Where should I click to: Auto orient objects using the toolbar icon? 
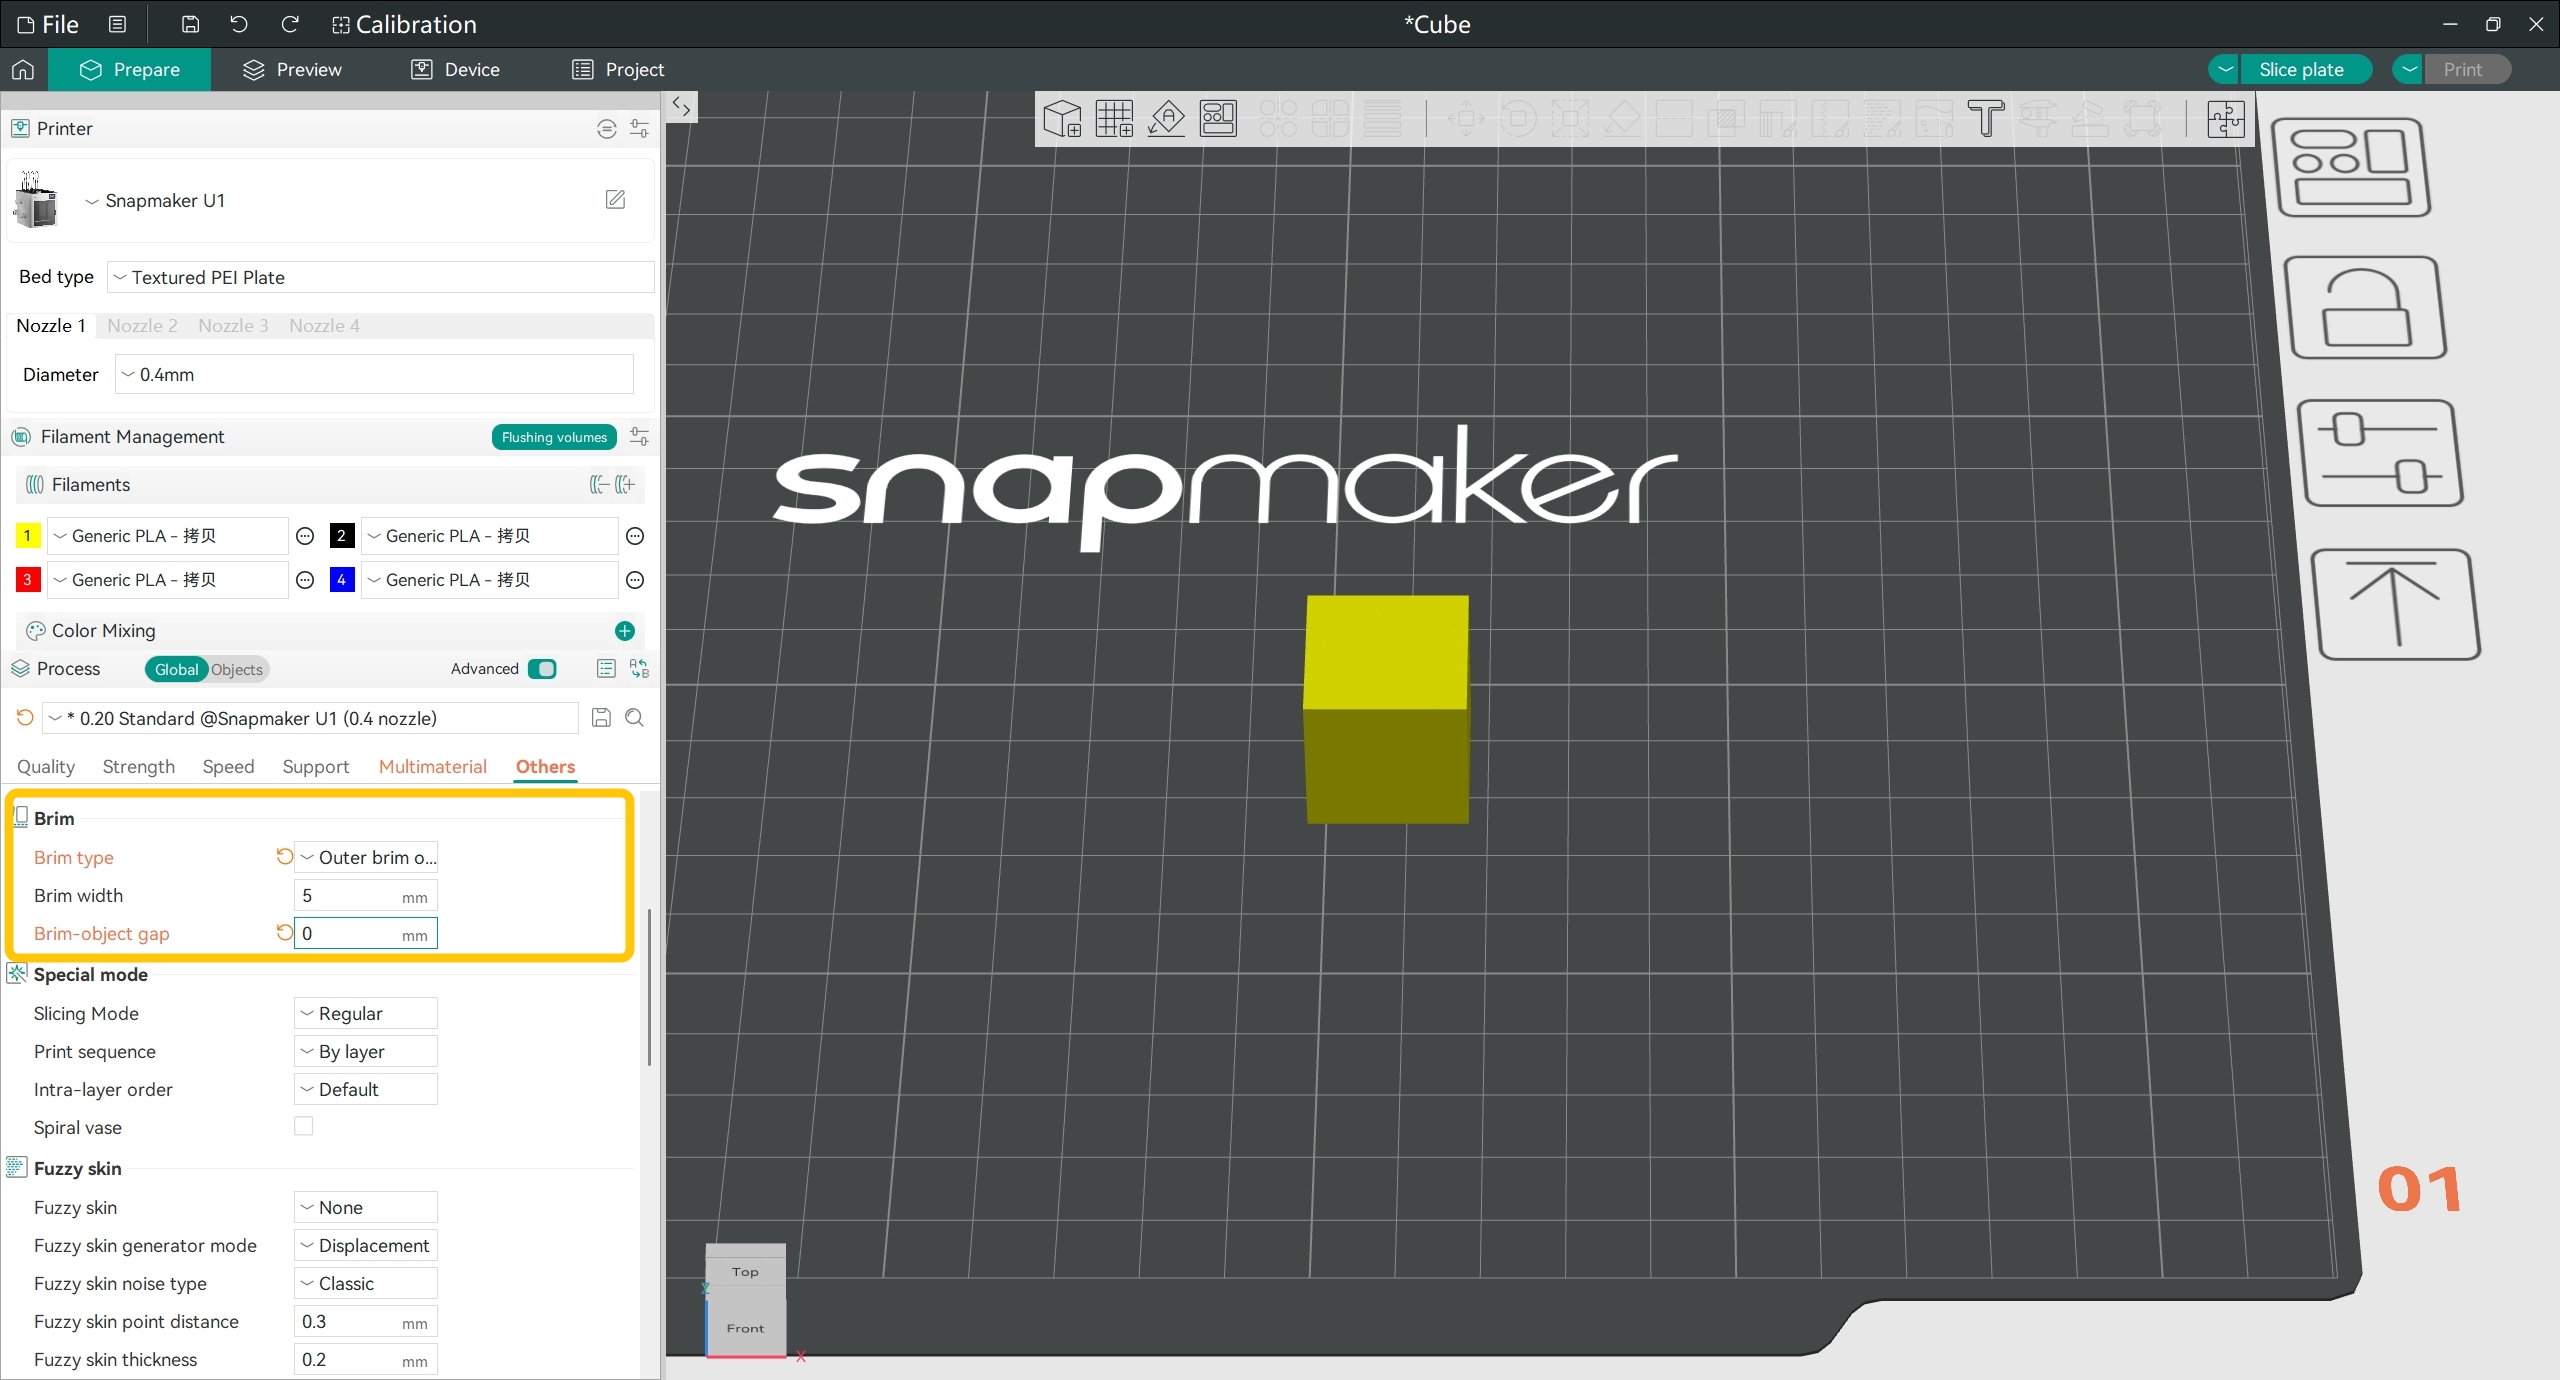[x=1166, y=119]
